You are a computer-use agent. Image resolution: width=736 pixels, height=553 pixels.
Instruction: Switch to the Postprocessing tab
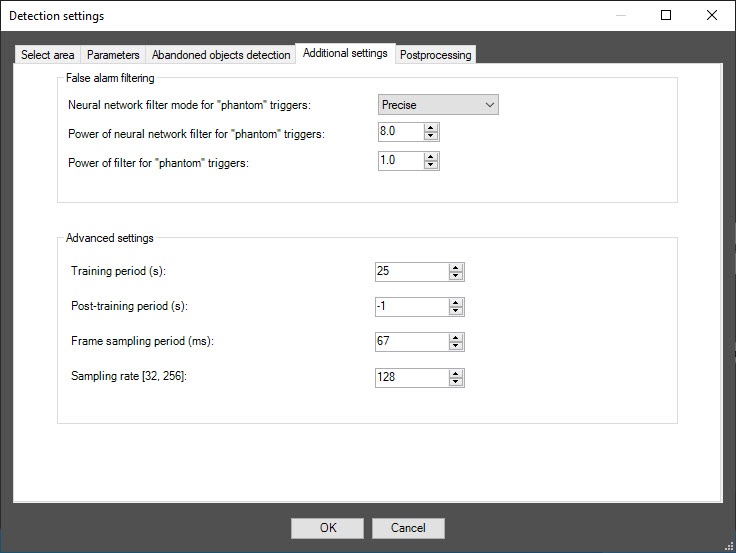(x=435, y=55)
